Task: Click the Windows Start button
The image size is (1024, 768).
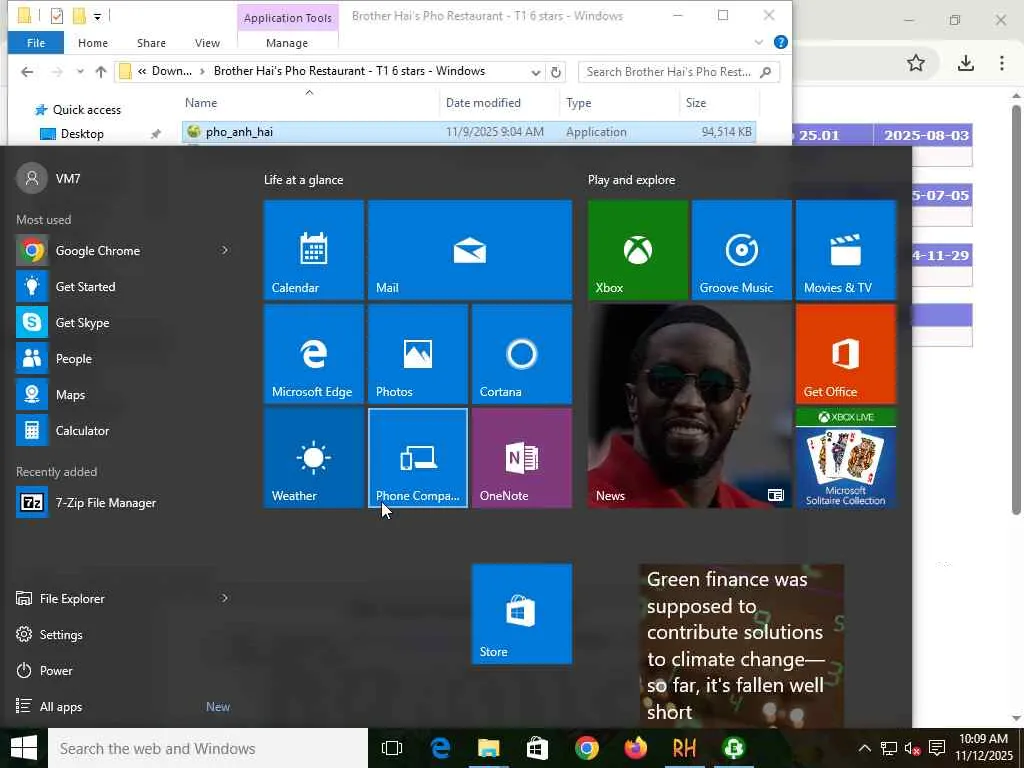Action: [24, 748]
